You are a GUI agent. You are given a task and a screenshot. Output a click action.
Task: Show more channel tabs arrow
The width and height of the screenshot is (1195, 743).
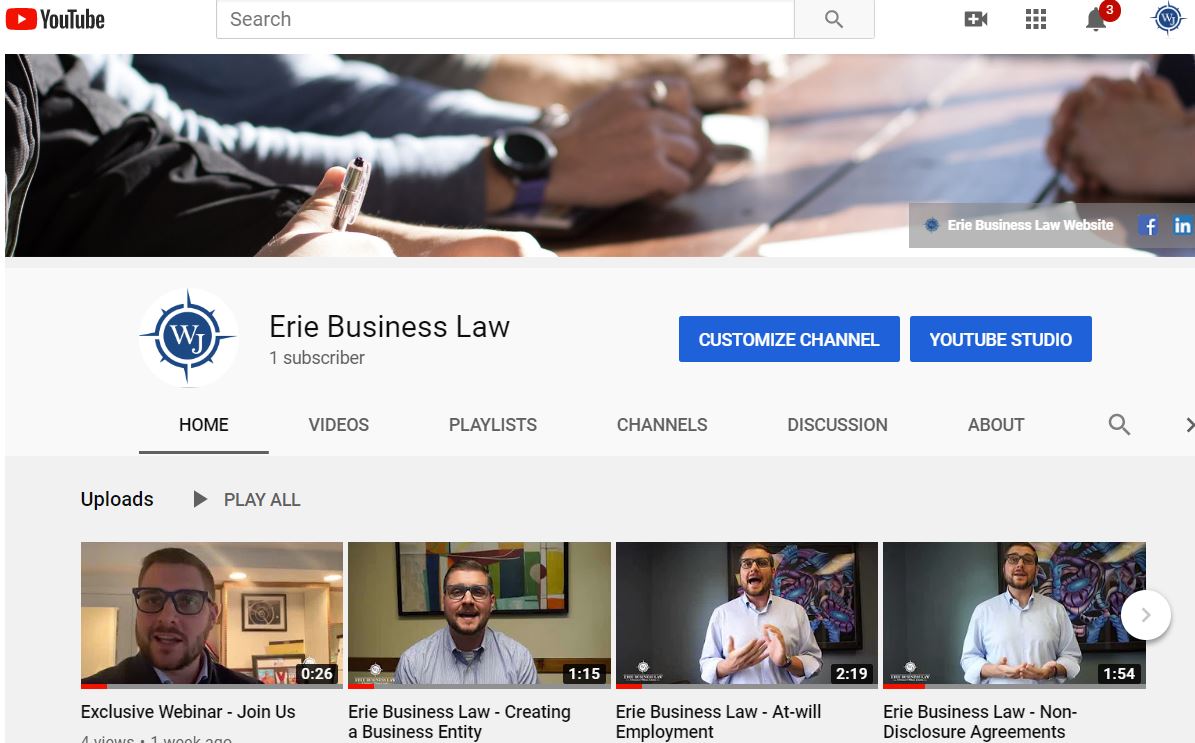tap(1189, 424)
